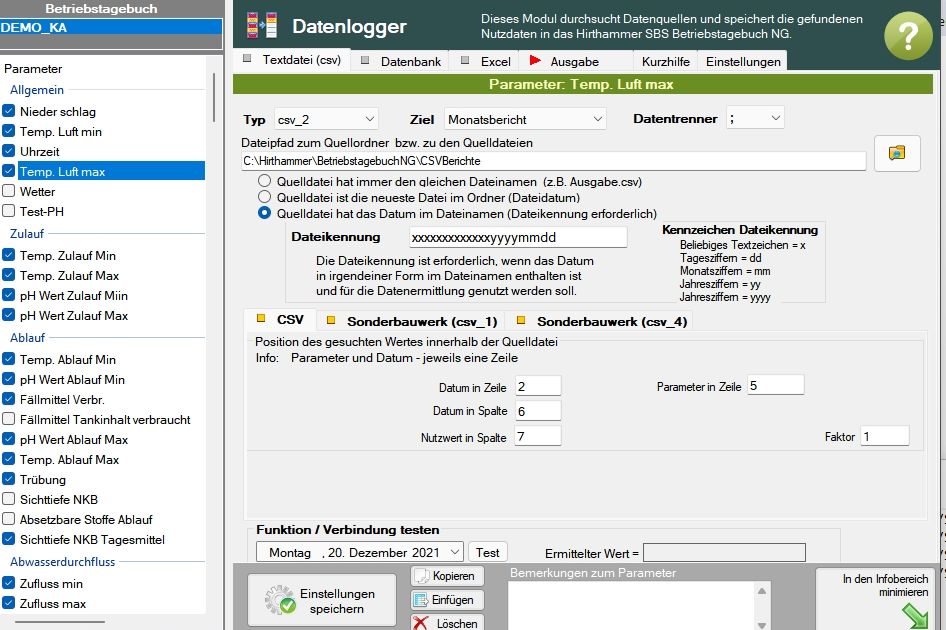Click the gear icon on Einstellungen speichern
The height and width of the screenshot is (630, 946).
(279, 600)
